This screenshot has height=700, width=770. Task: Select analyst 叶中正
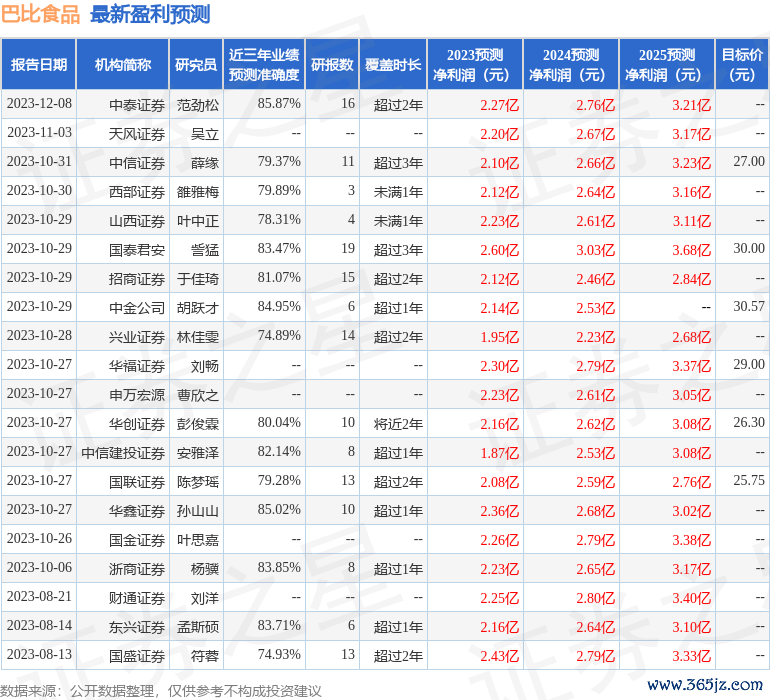pos(197,221)
